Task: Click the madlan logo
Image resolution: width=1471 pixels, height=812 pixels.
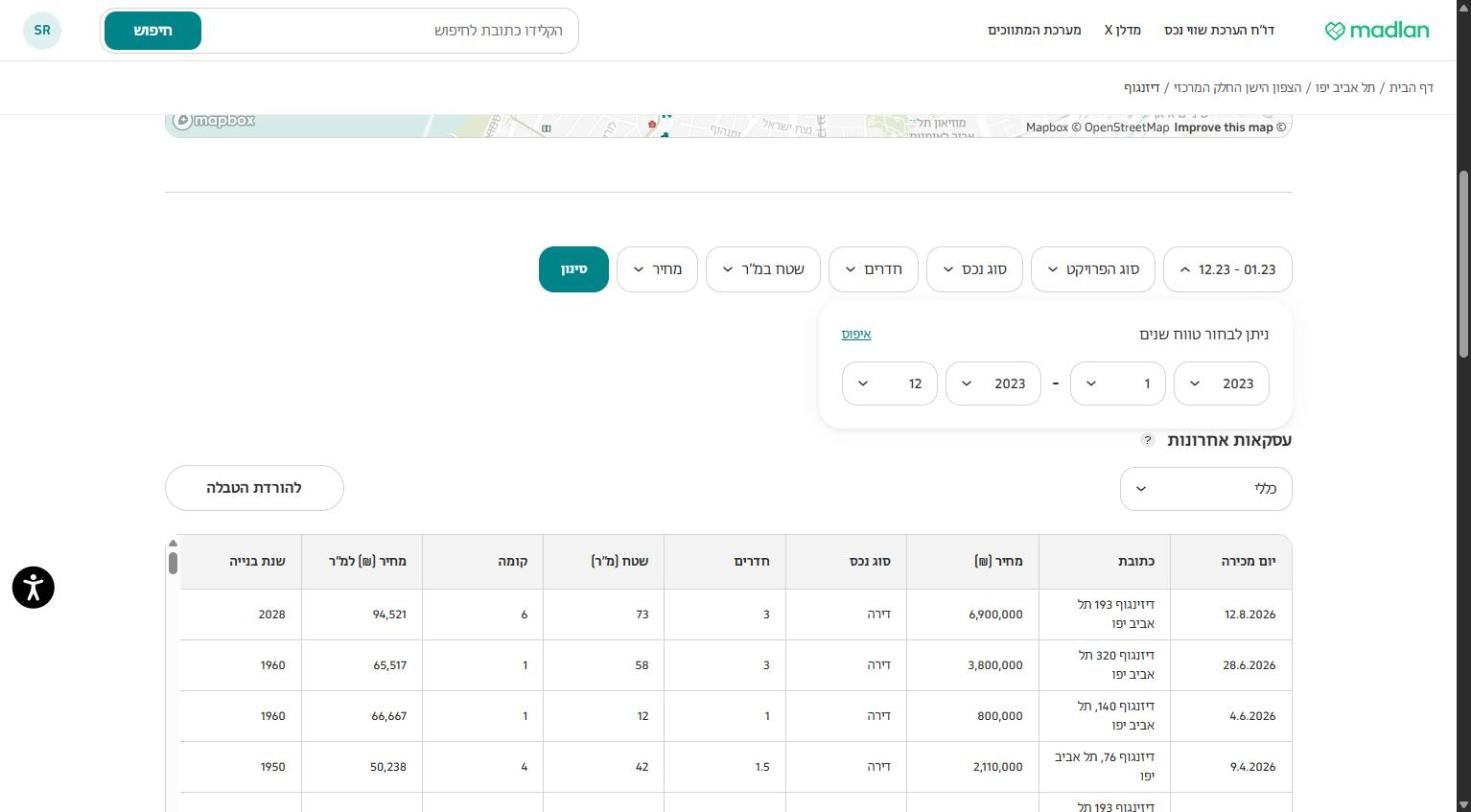Action: 1377,30
